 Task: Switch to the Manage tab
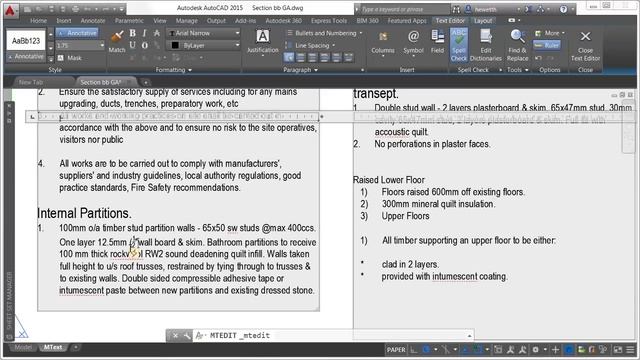click(187, 20)
